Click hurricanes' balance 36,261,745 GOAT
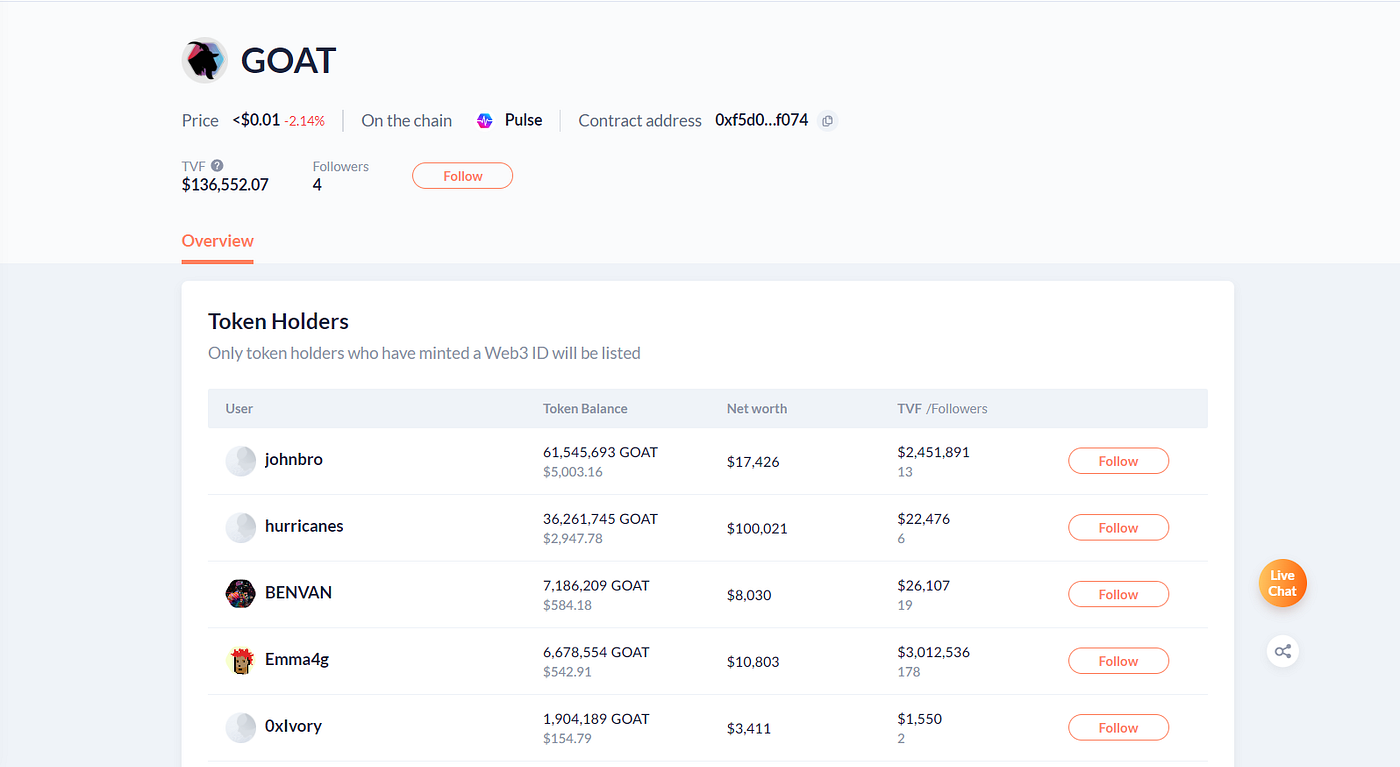The height and width of the screenshot is (767, 1400). (x=600, y=519)
